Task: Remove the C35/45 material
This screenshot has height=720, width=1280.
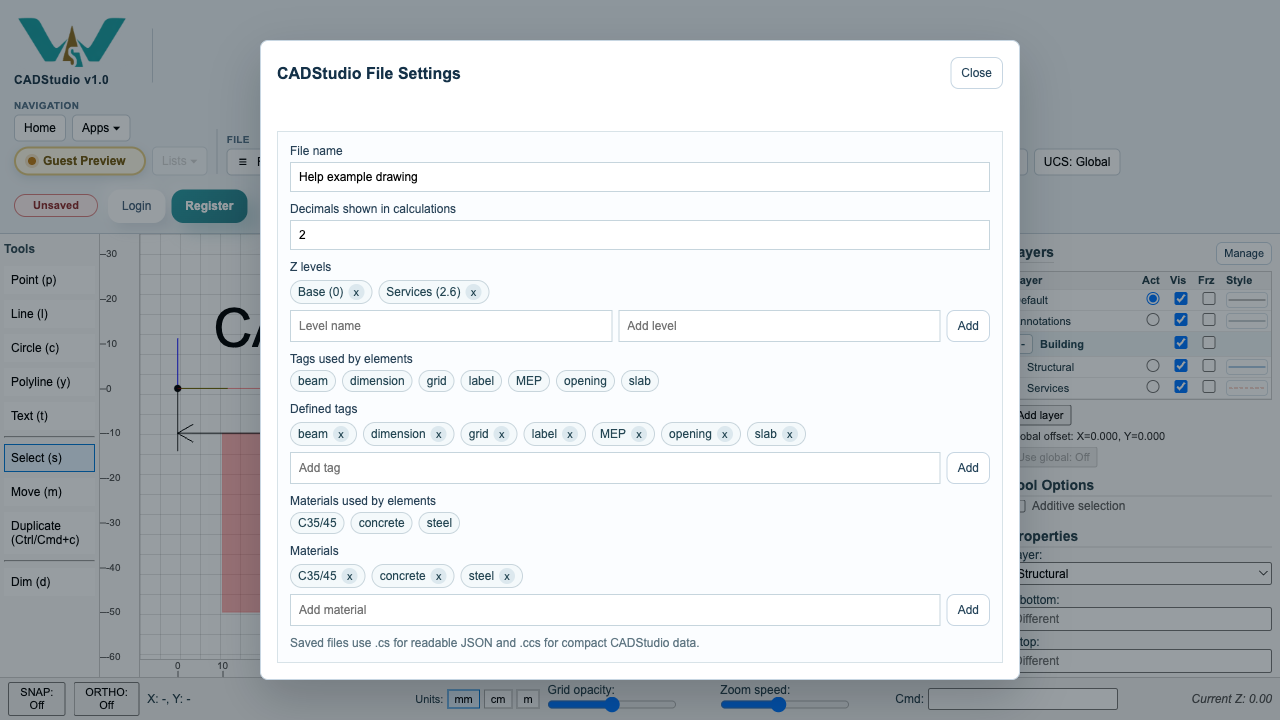Action: point(349,576)
